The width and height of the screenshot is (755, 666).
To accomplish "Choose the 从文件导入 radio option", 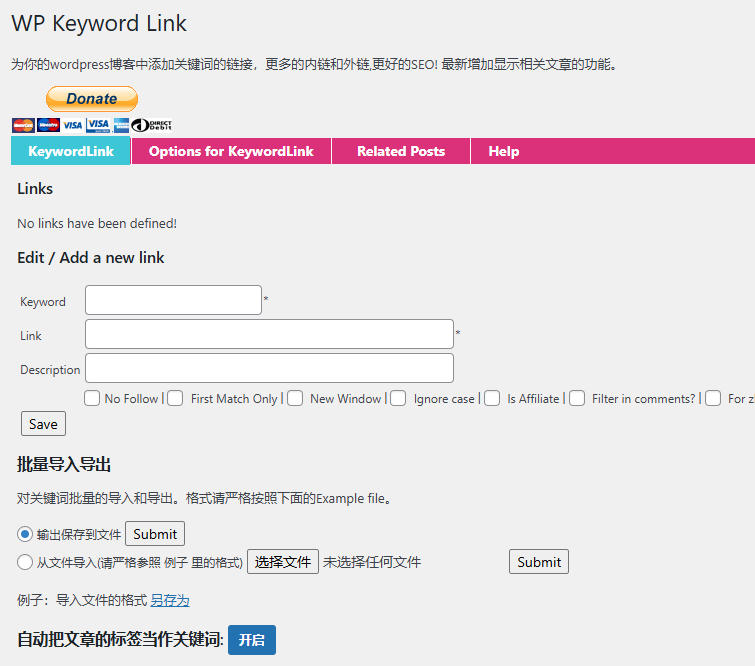I will pos(25,562).
